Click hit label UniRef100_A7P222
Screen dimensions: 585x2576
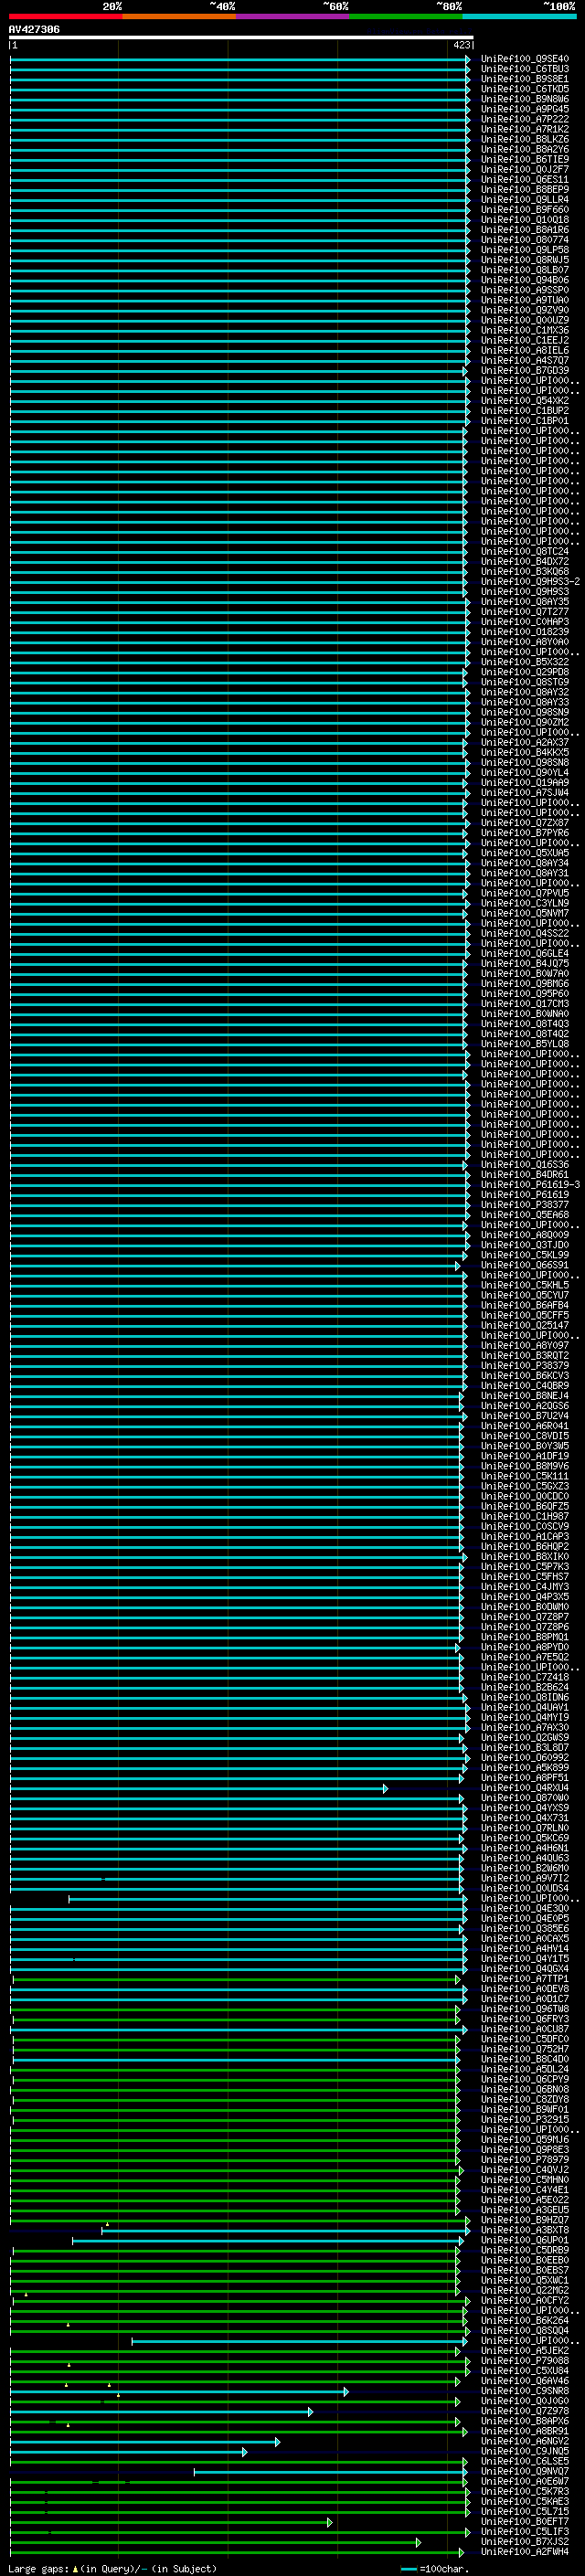[525, 119]
